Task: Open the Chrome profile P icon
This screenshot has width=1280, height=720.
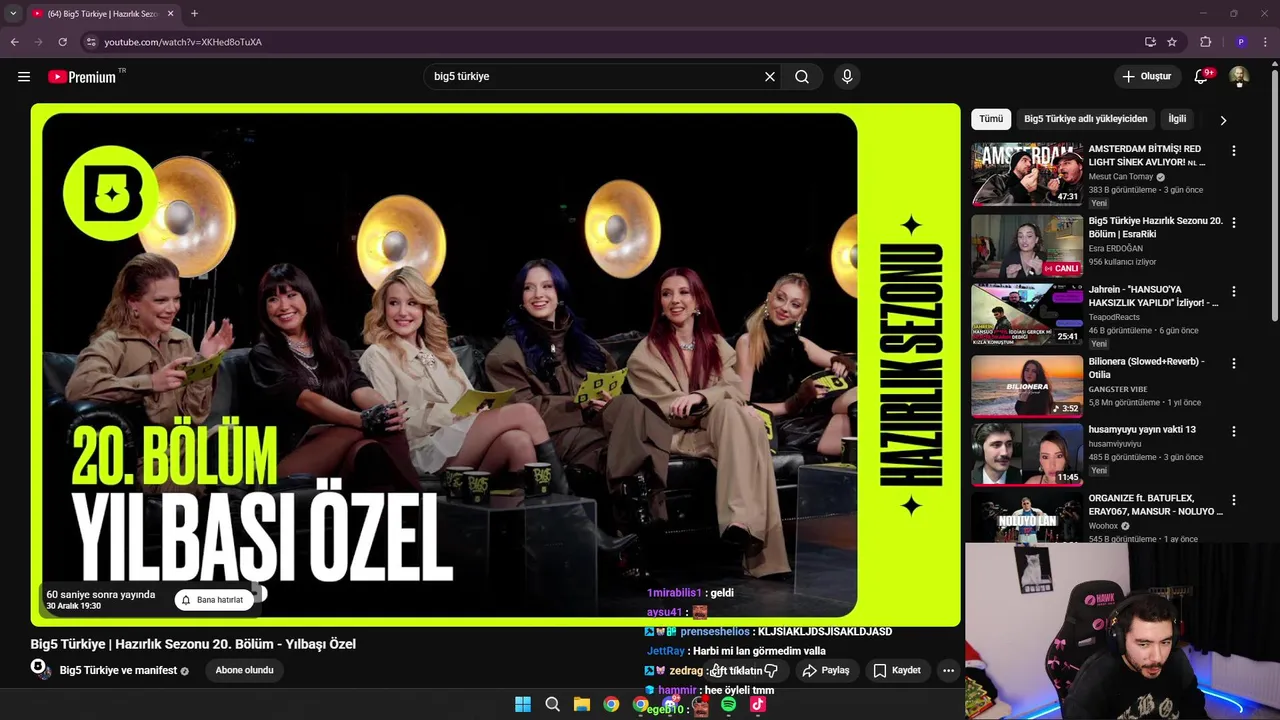Action: click(x=1241, y=42)
